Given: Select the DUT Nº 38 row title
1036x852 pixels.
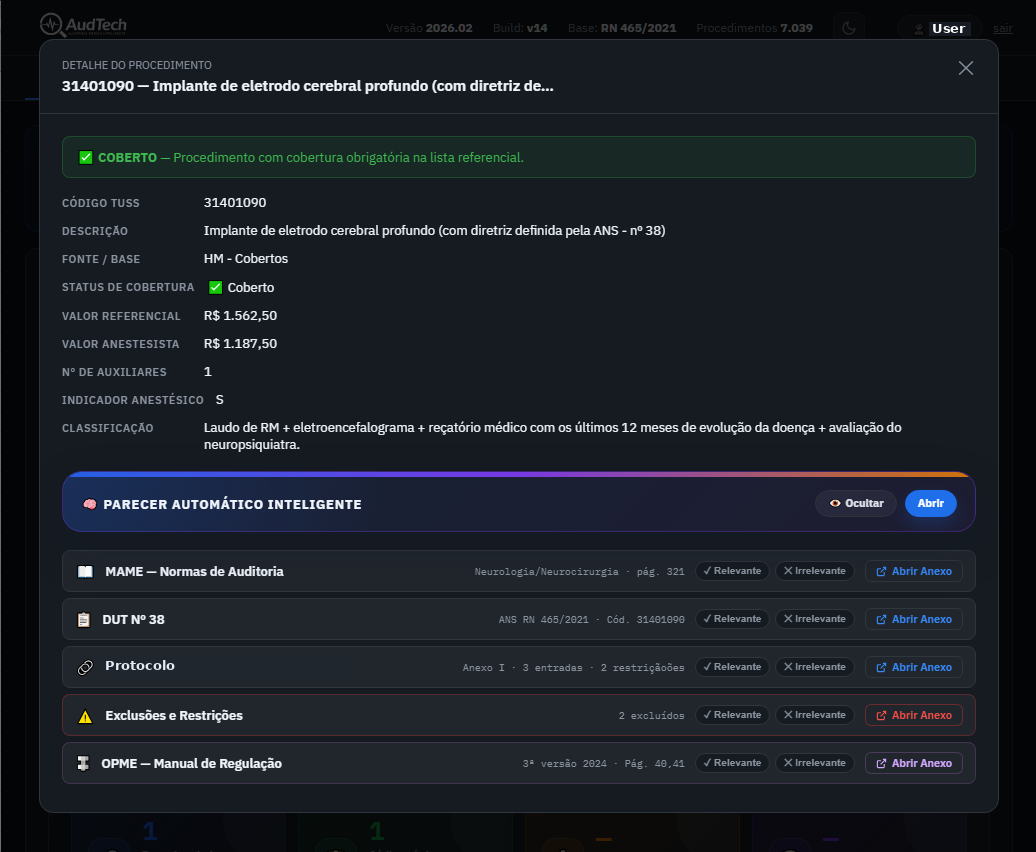Looking at the screenshot, I should (133, 620).
